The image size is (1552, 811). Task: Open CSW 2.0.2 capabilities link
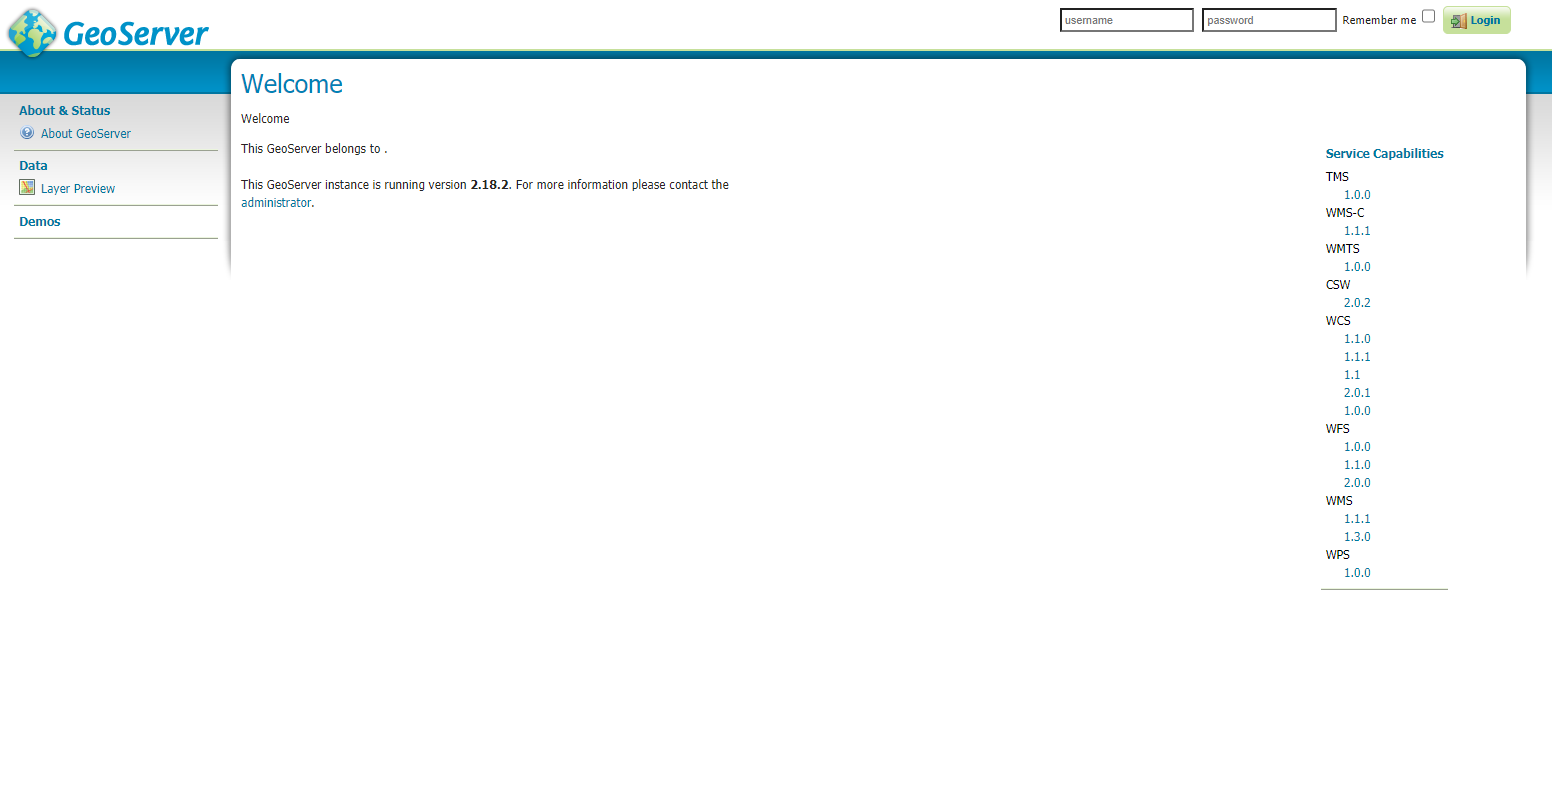1357,303
